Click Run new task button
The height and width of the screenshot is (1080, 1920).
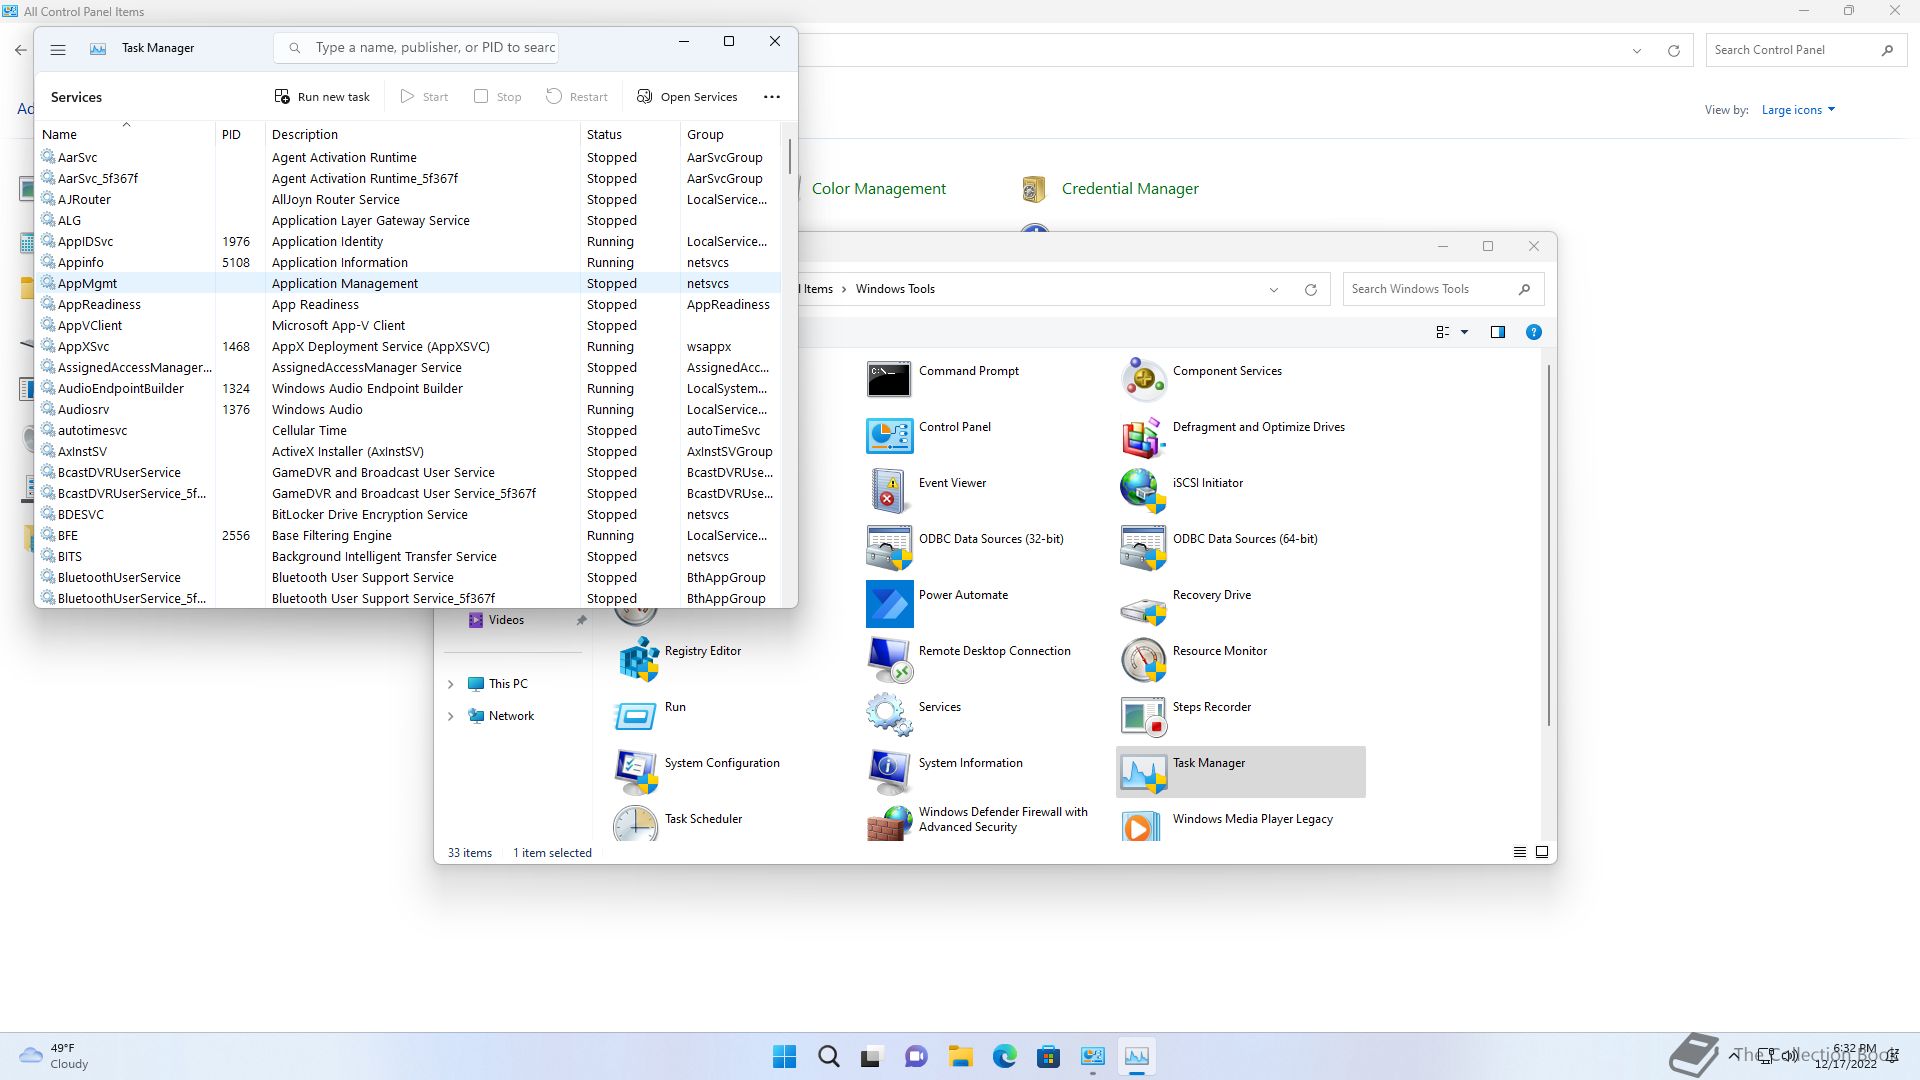[x=322, y=97]
